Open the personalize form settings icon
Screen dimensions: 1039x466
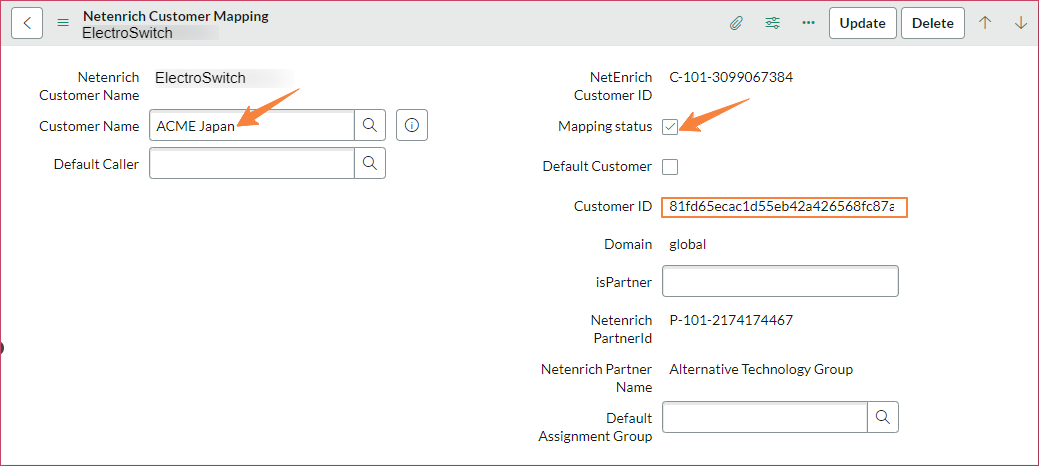click(x=772, y=23)
